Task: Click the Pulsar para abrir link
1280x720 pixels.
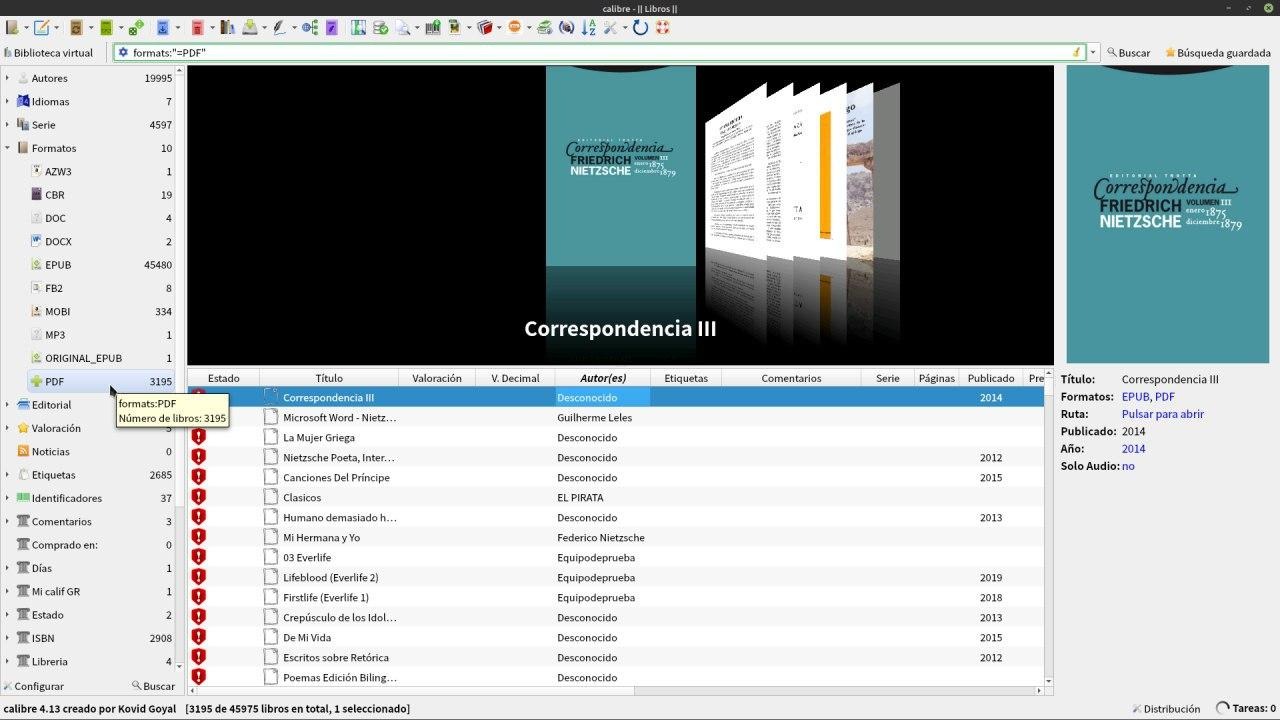Action: [x=1163, y=414]
